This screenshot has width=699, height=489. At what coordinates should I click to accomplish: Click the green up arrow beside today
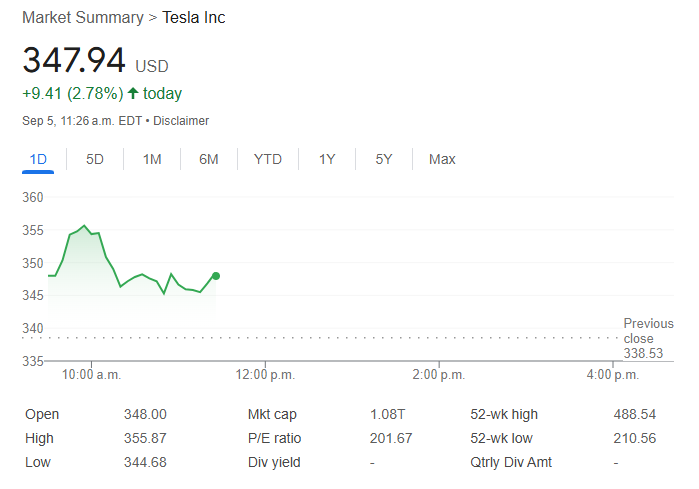point(133,93)
